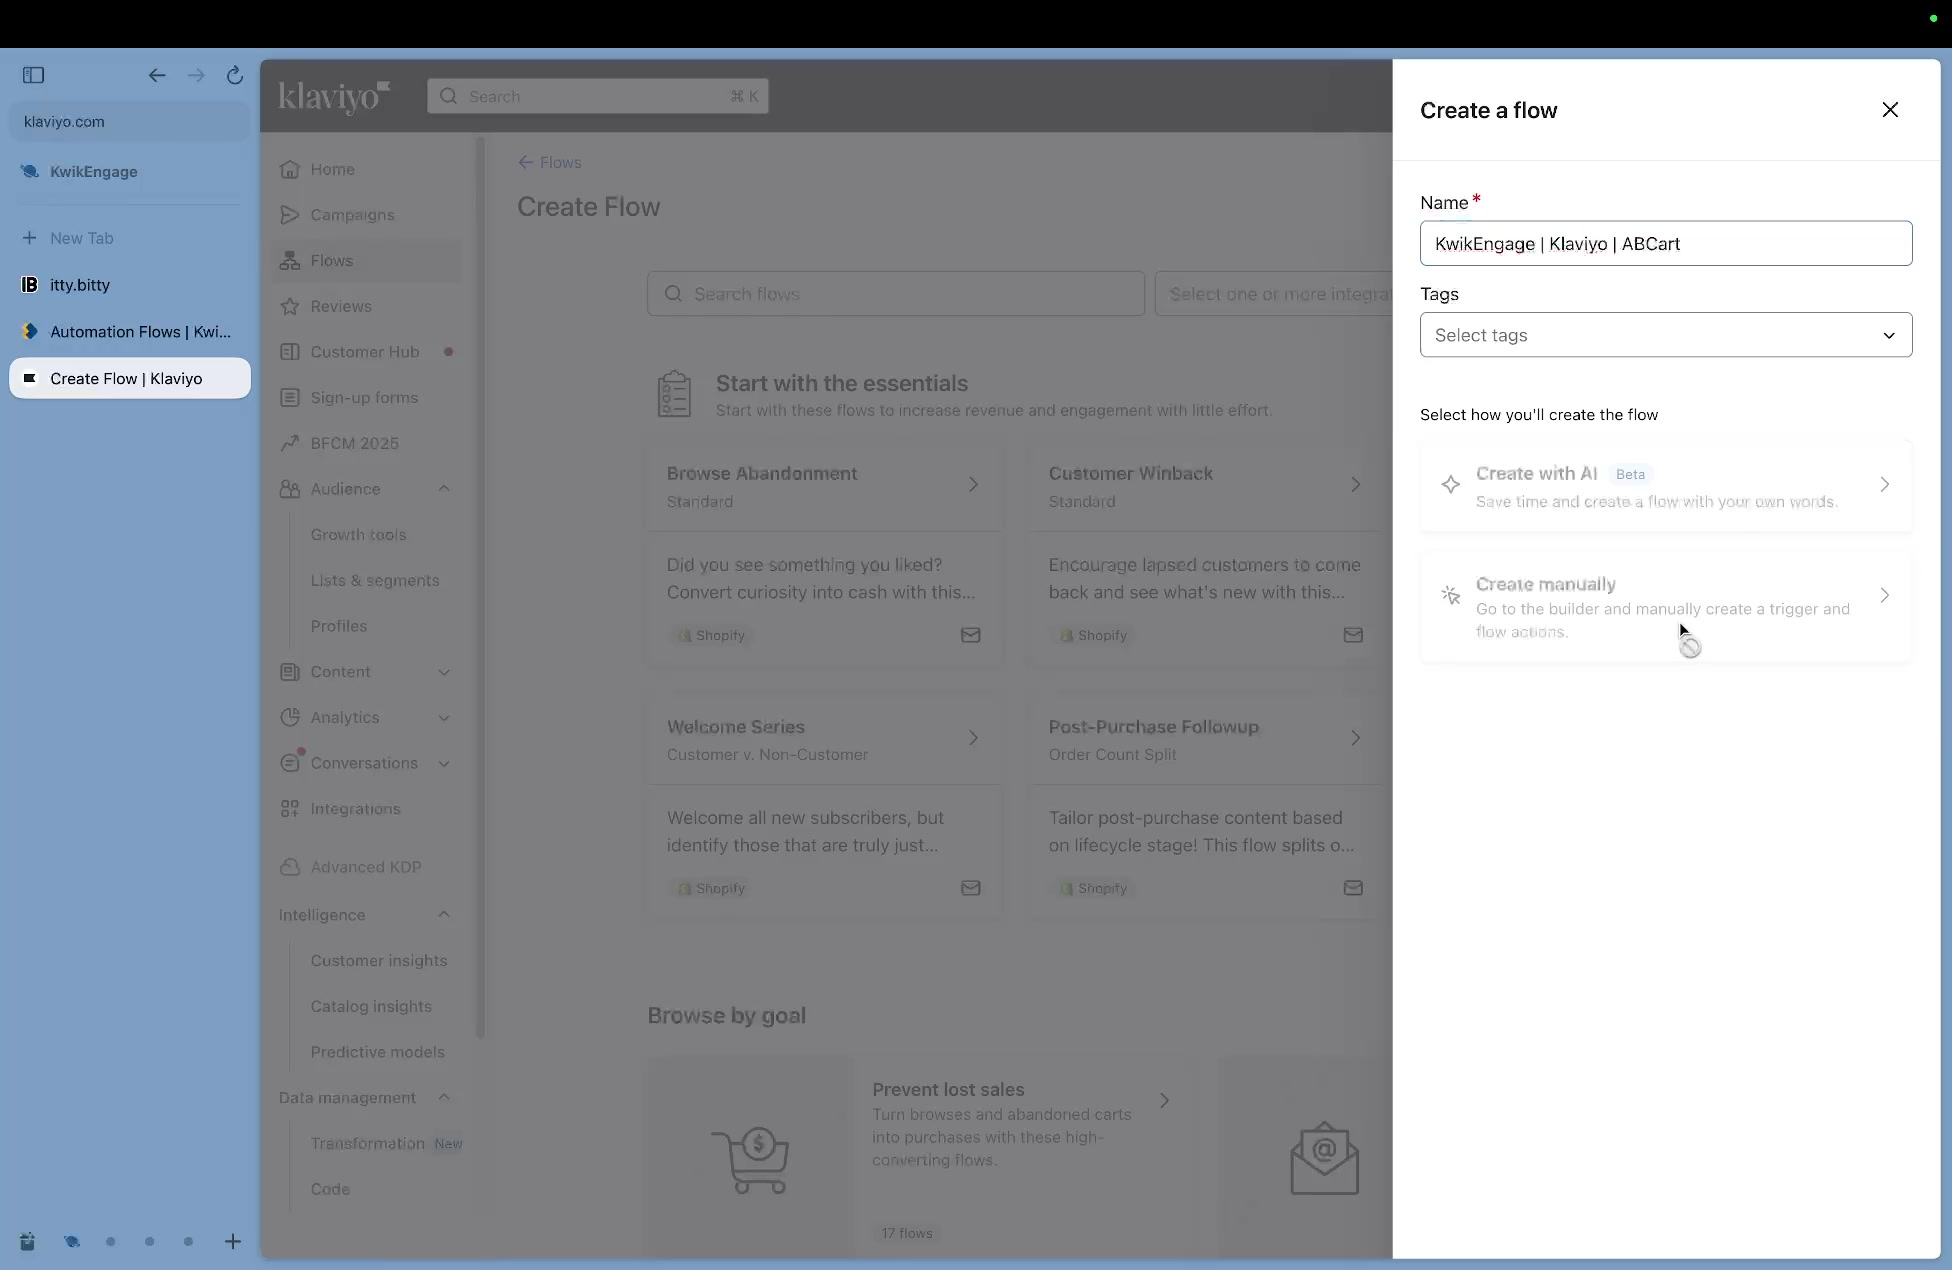Click the shopping cart goal illustration
1952x1270 pixels.
pos(751,1160)
